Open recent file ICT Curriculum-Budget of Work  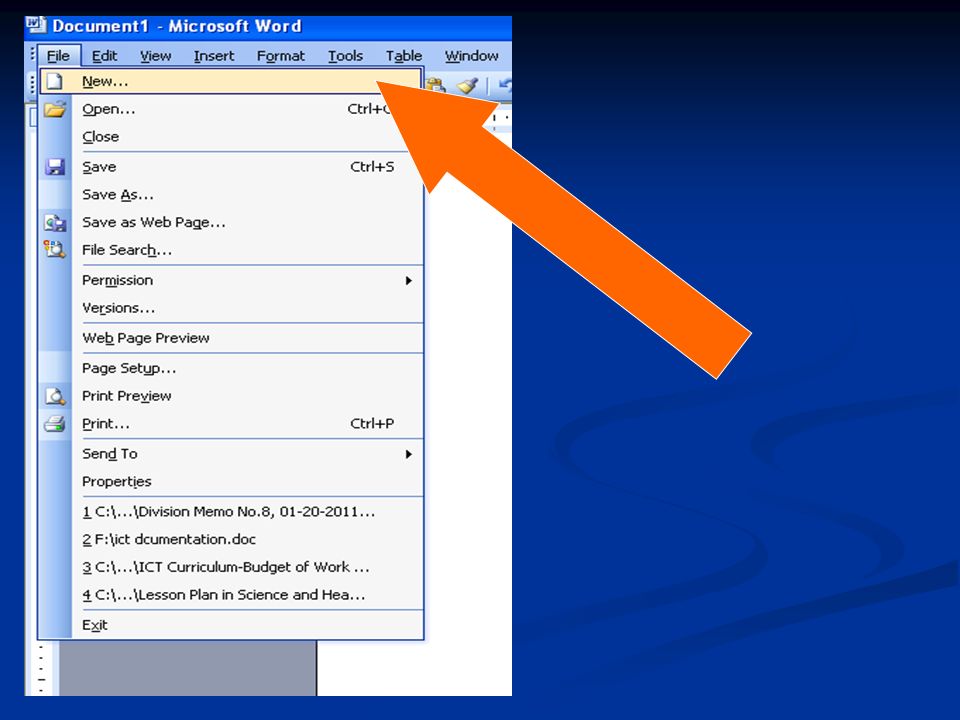coord(231,567)
